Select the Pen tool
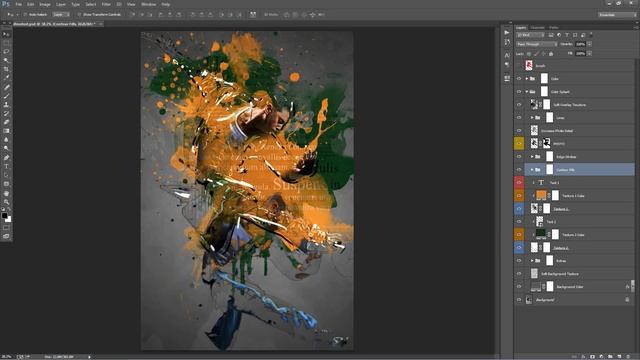Screen dimensions: 640x360 [6, 158]
